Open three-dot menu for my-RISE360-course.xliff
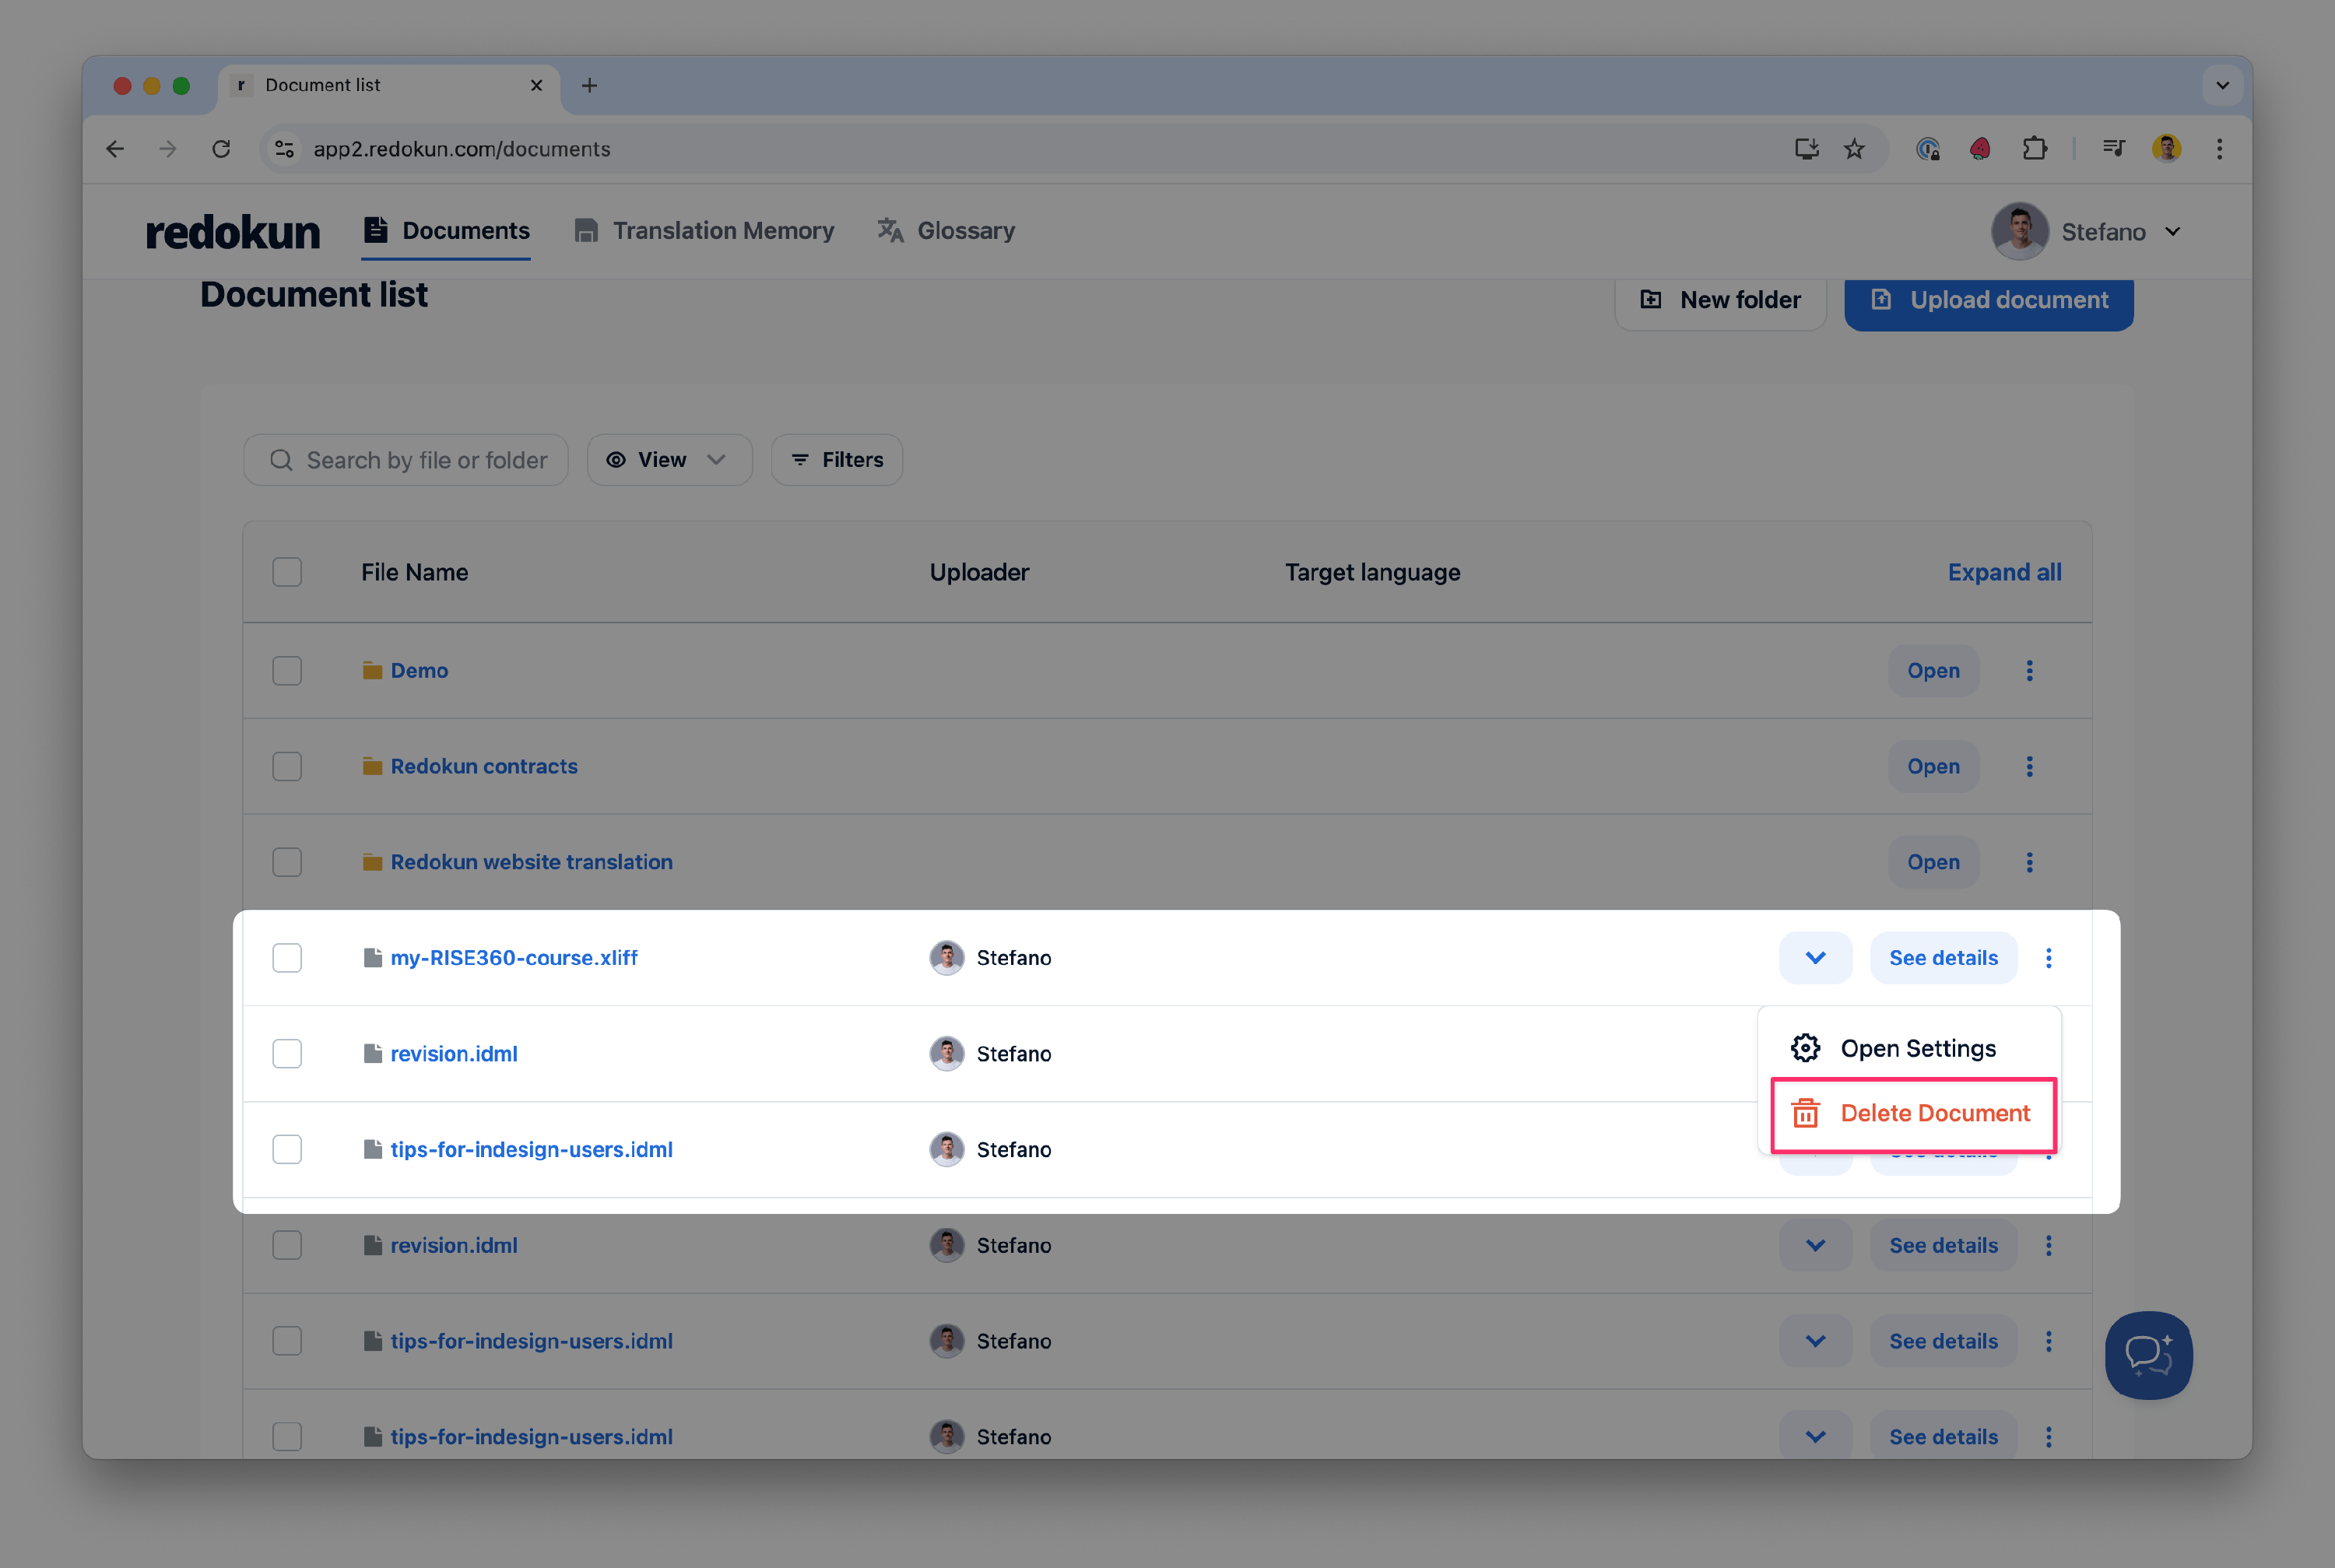 tap(2048, 958)
